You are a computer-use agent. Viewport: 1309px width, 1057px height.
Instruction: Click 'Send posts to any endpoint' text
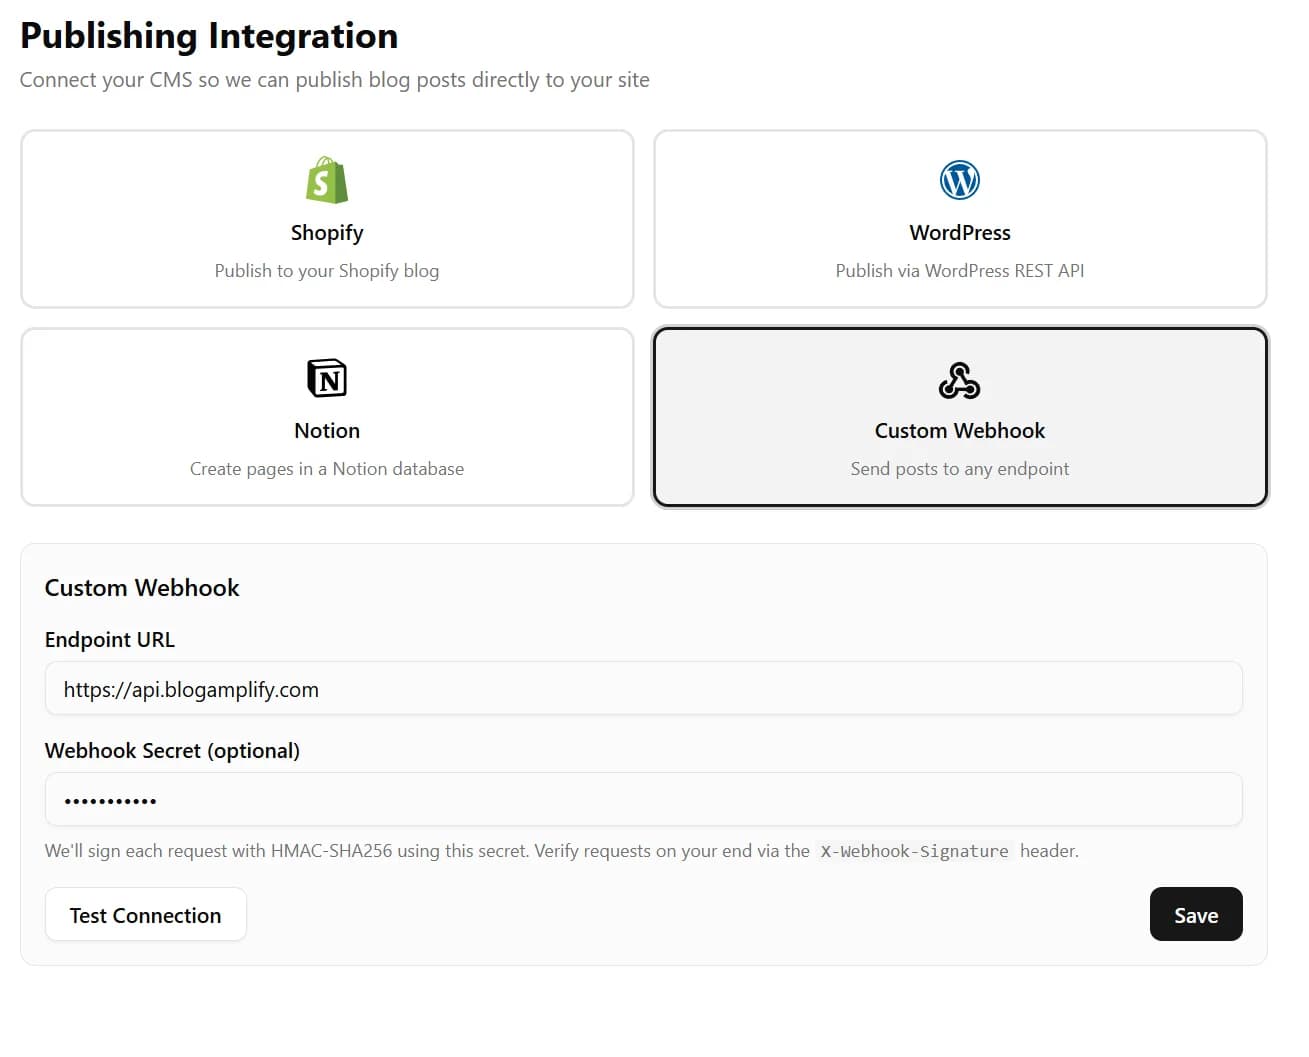click(x=959, y=468)
